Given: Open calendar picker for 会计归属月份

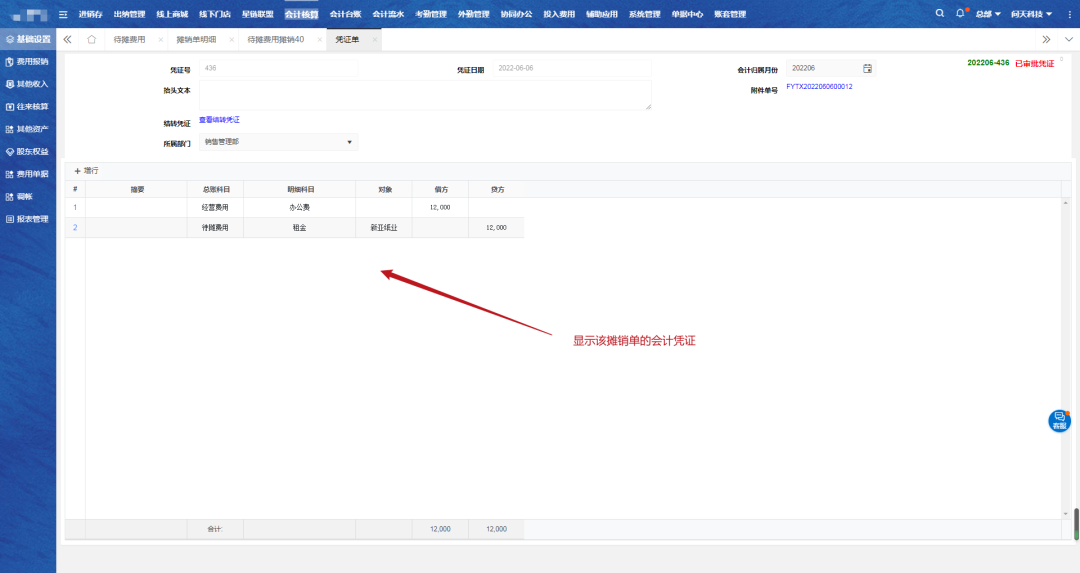Looking at the screenshot, I should 867,68.
